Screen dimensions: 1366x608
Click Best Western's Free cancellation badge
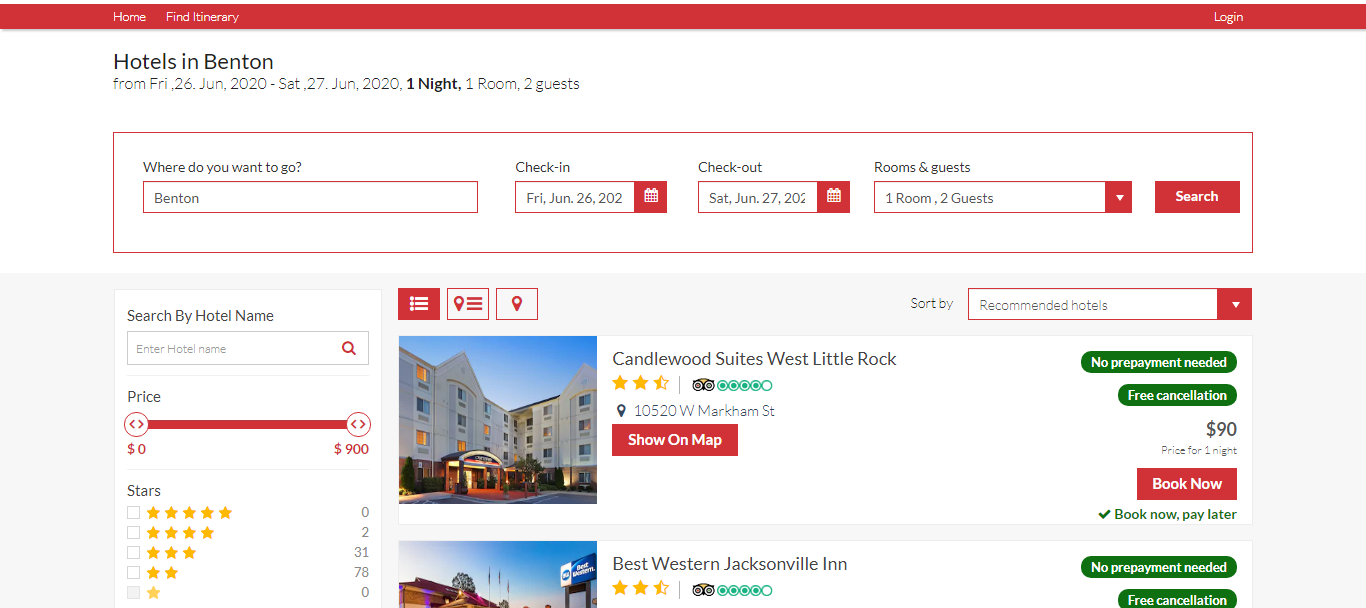coord(1177,600)
